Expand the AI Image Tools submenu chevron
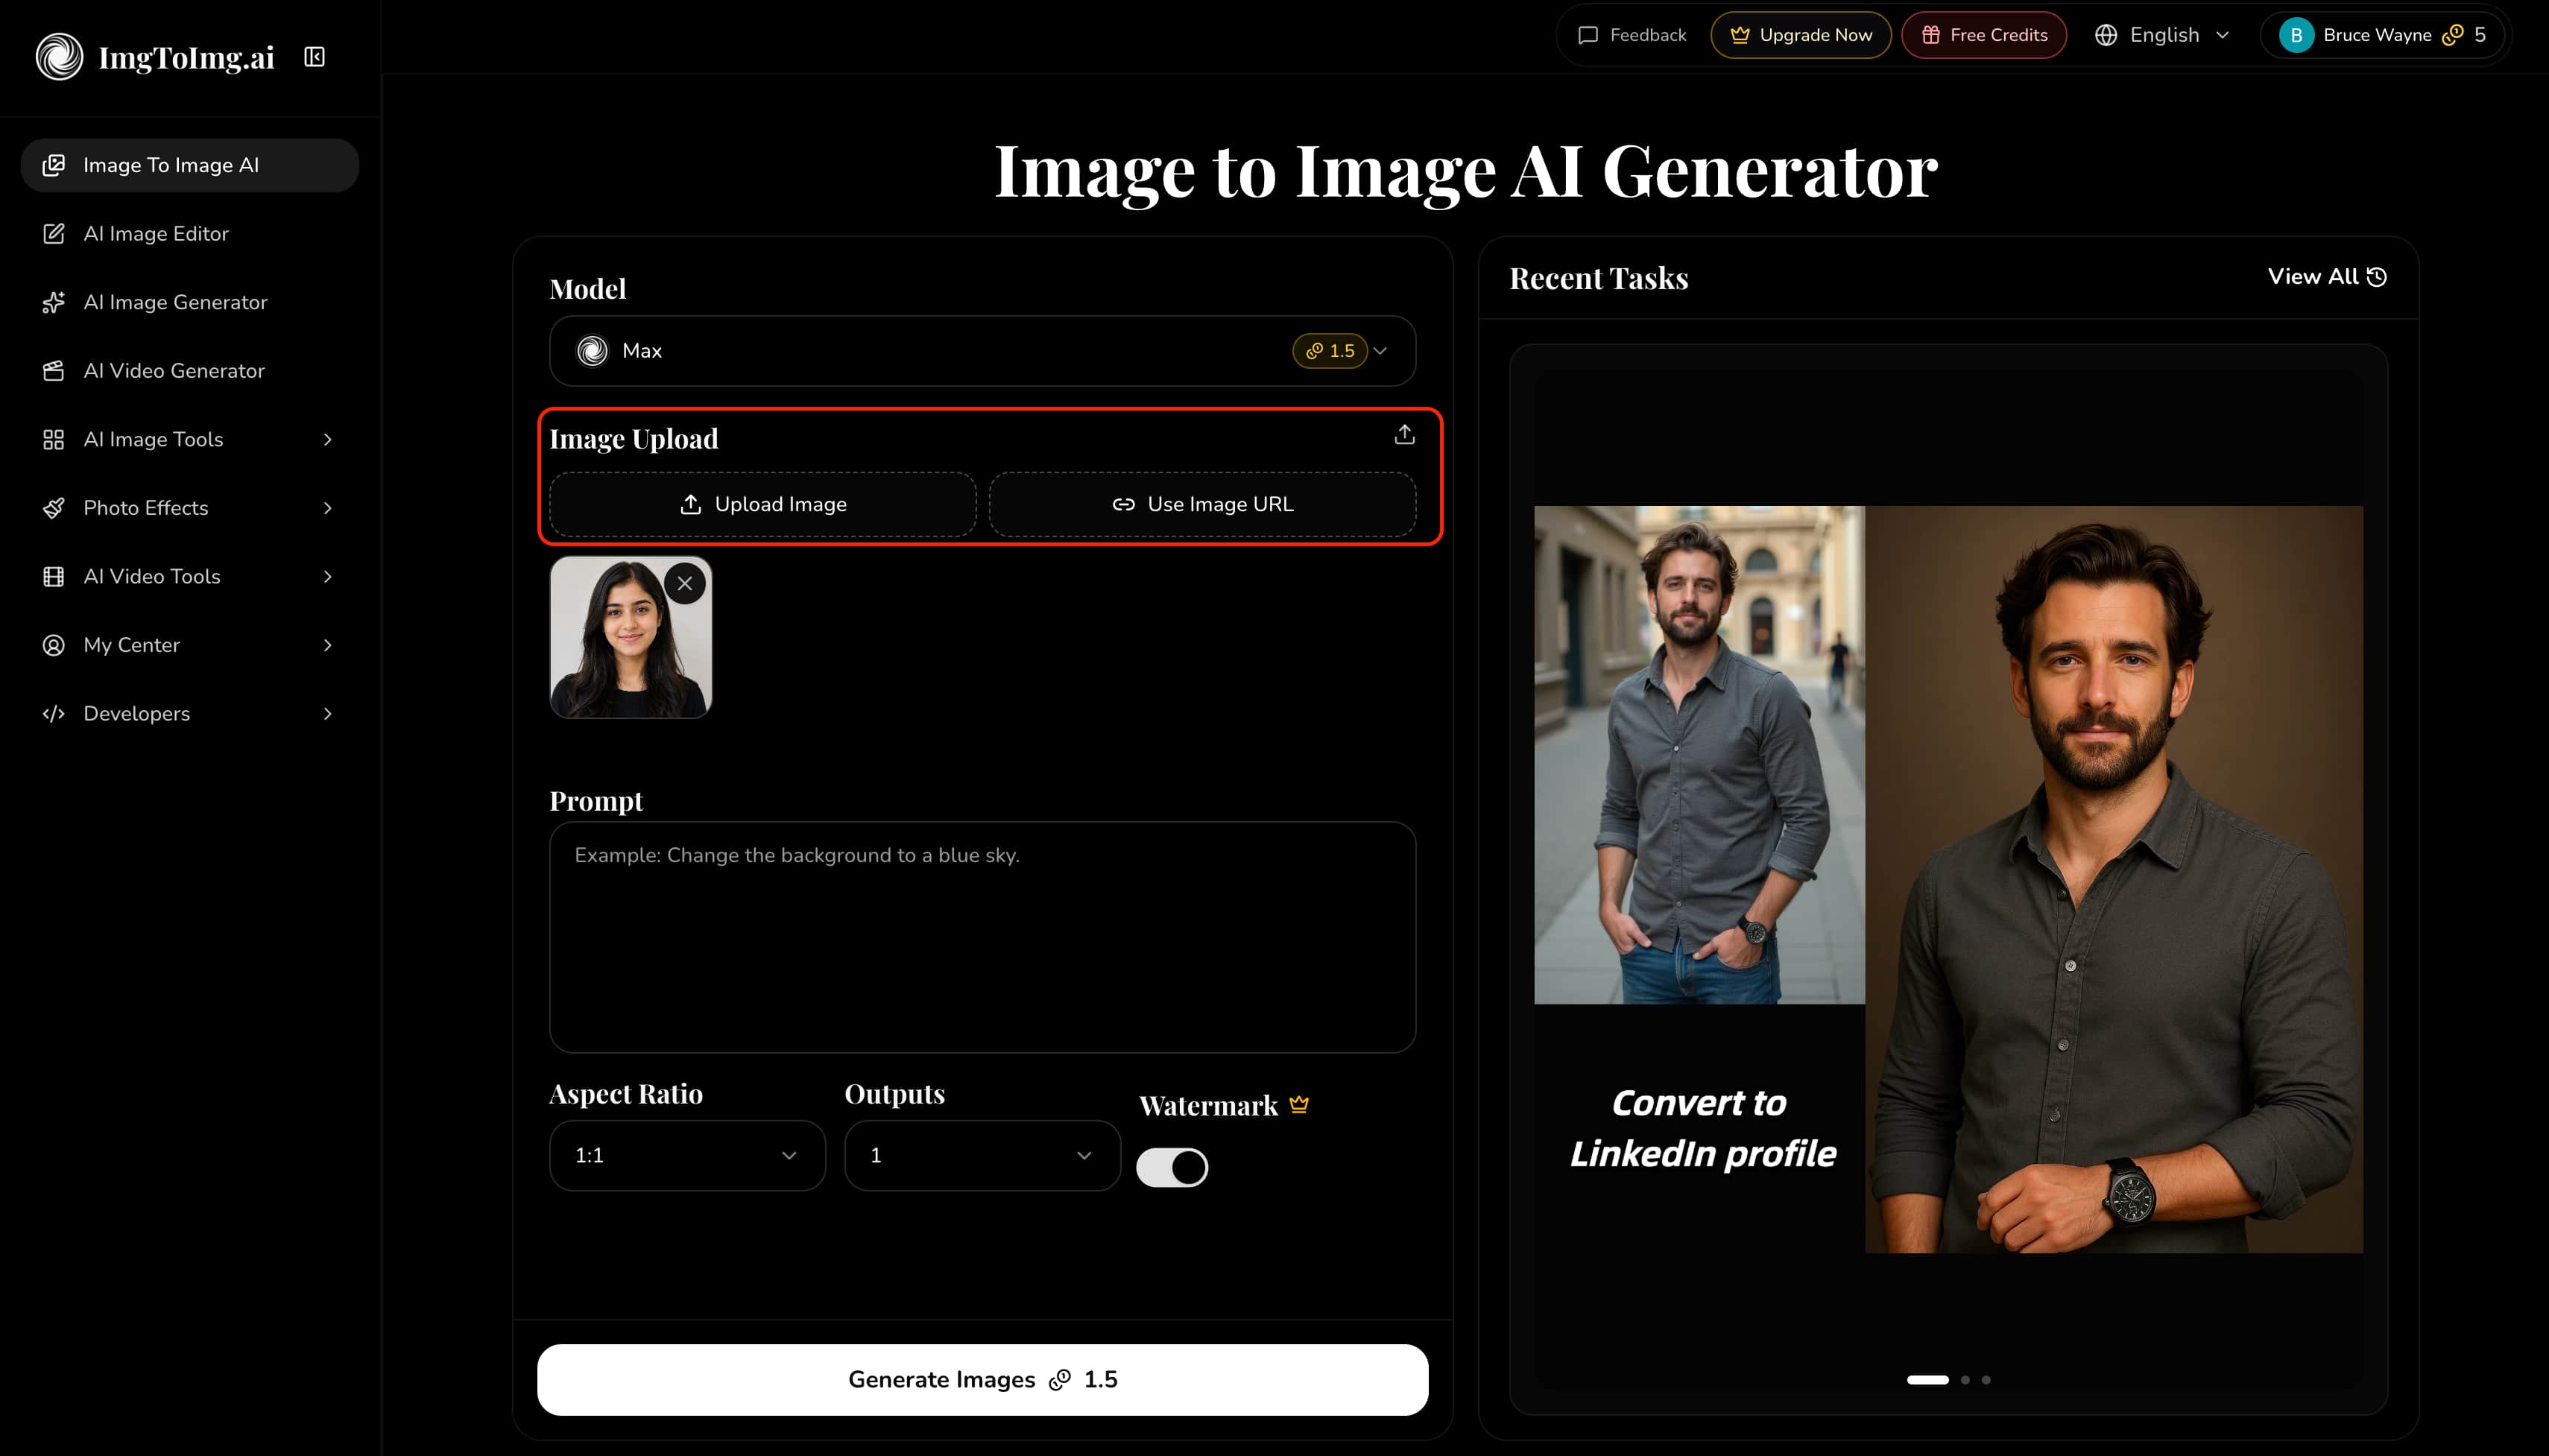Screen dimensions: 2549x1456 click(x=327, y=440)
